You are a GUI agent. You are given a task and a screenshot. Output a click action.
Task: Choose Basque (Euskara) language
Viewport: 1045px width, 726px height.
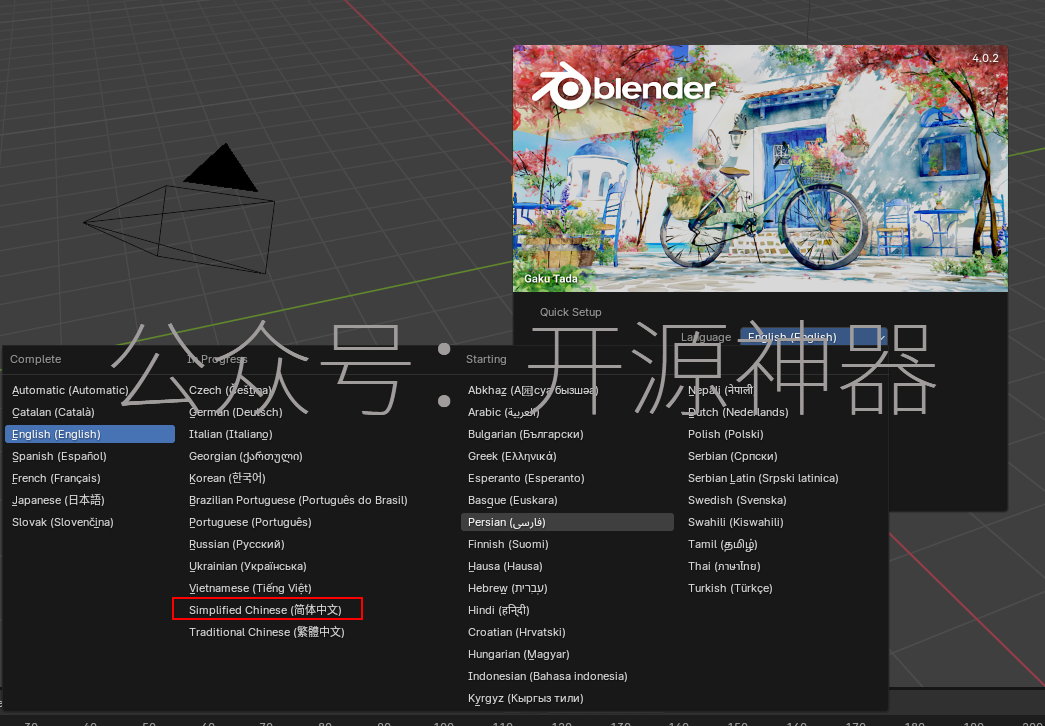[x=567, y=500]
